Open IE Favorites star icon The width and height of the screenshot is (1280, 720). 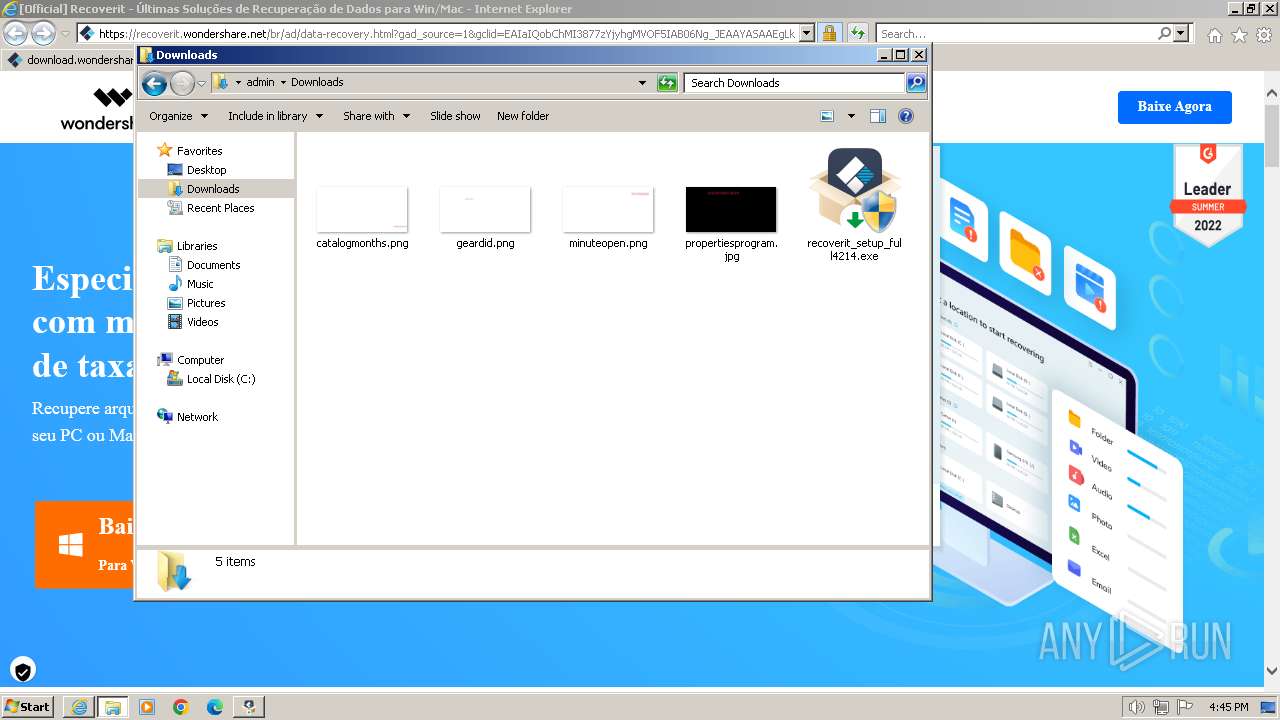(1239, 35)
